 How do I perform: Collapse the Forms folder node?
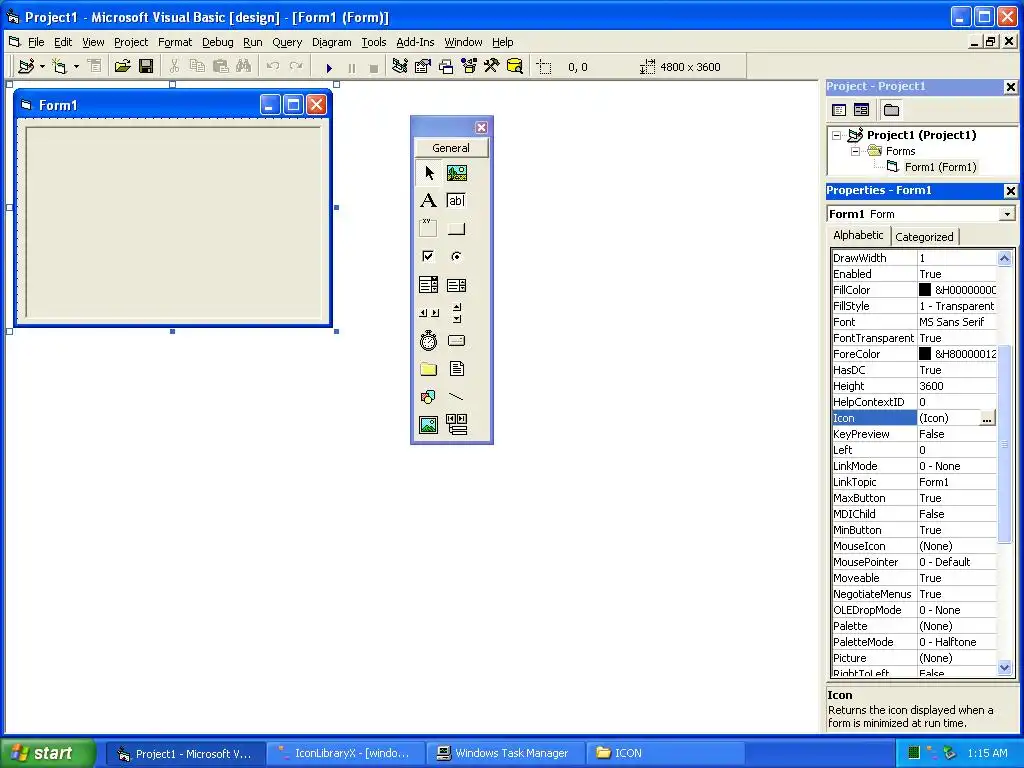pos(856,152)
